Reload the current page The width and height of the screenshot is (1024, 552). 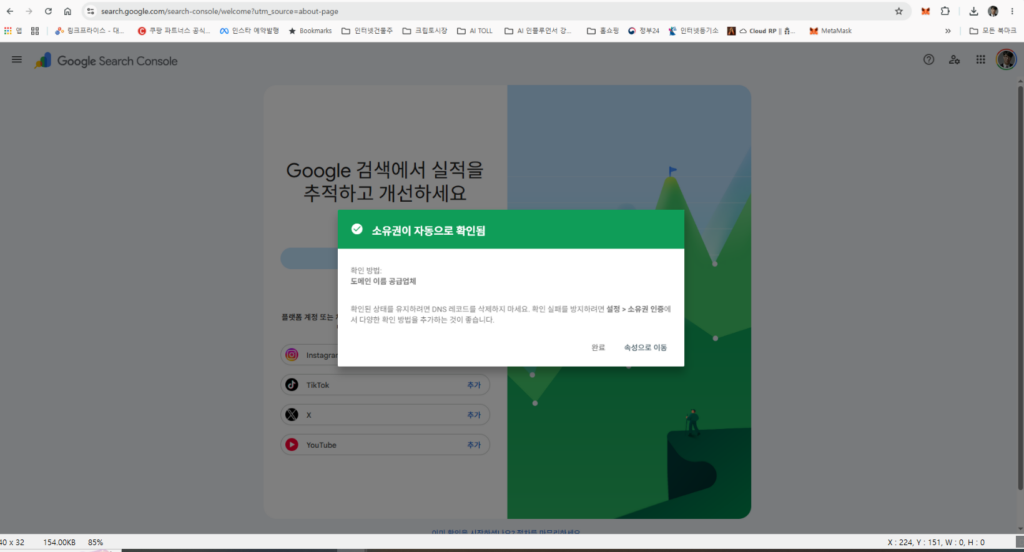click(48, 11)
